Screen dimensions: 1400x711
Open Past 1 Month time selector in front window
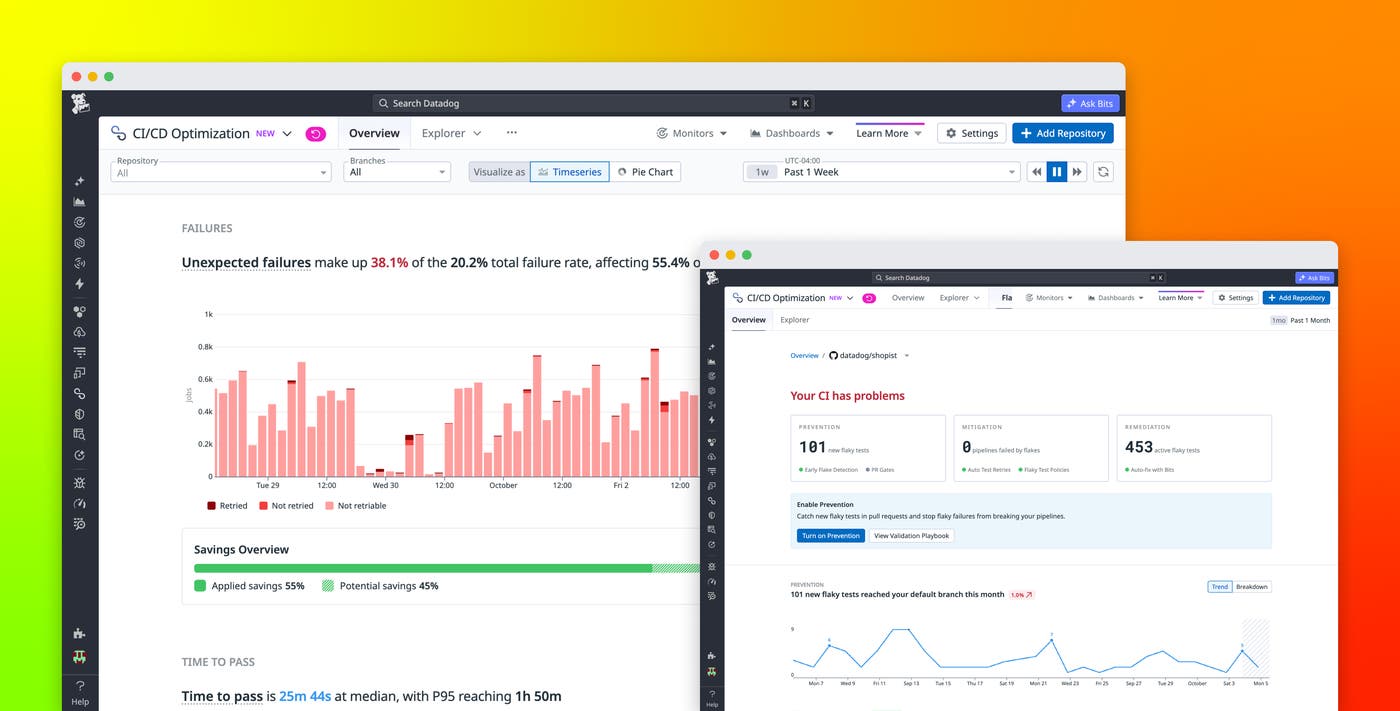1300,320
